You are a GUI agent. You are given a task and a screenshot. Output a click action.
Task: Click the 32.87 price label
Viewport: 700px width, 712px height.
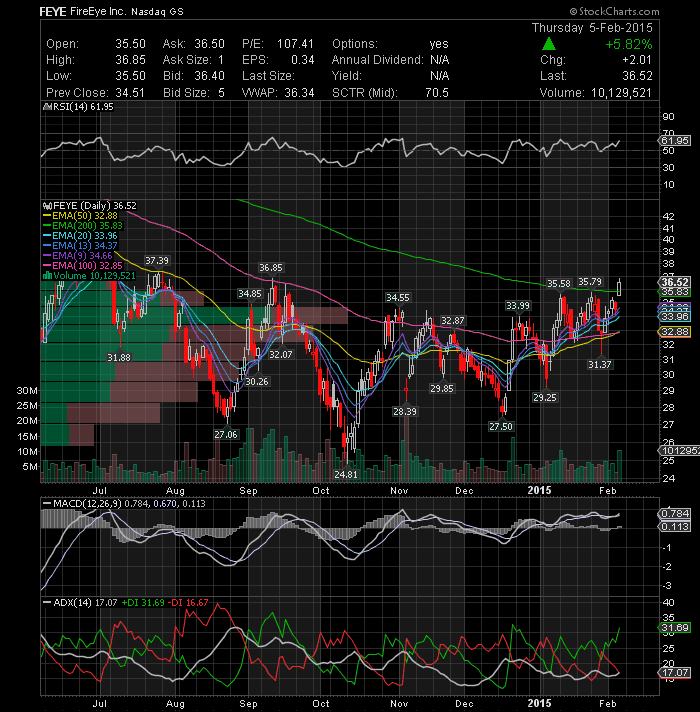point(453,321)
